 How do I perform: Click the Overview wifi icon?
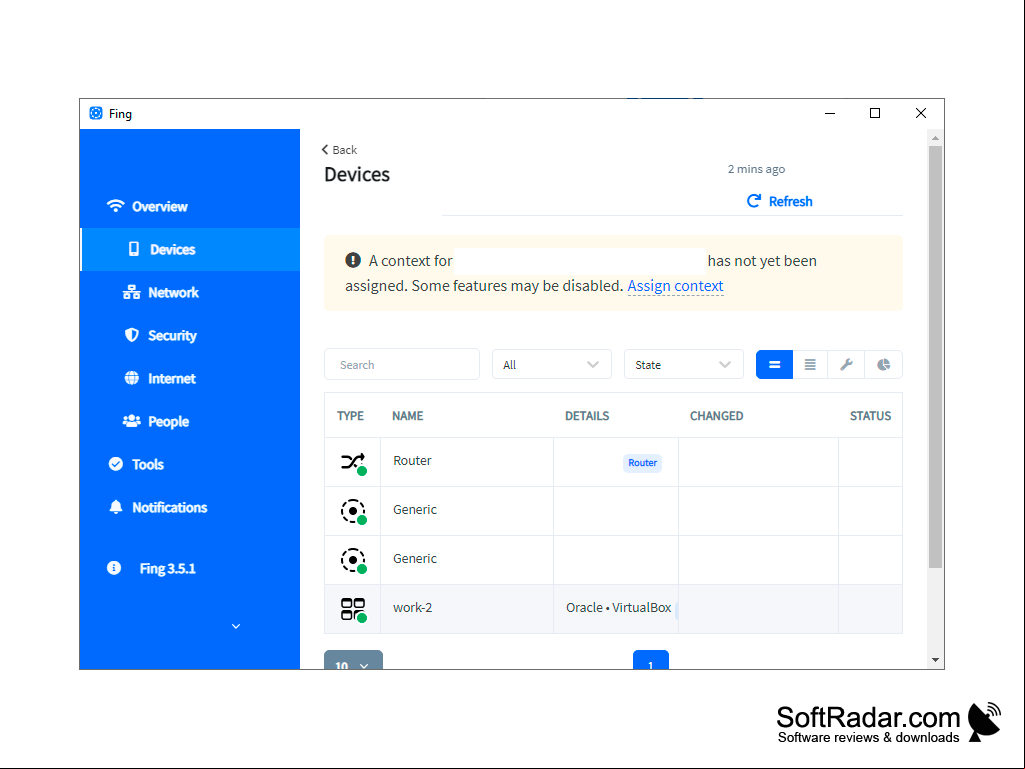[x=115, y=206]
